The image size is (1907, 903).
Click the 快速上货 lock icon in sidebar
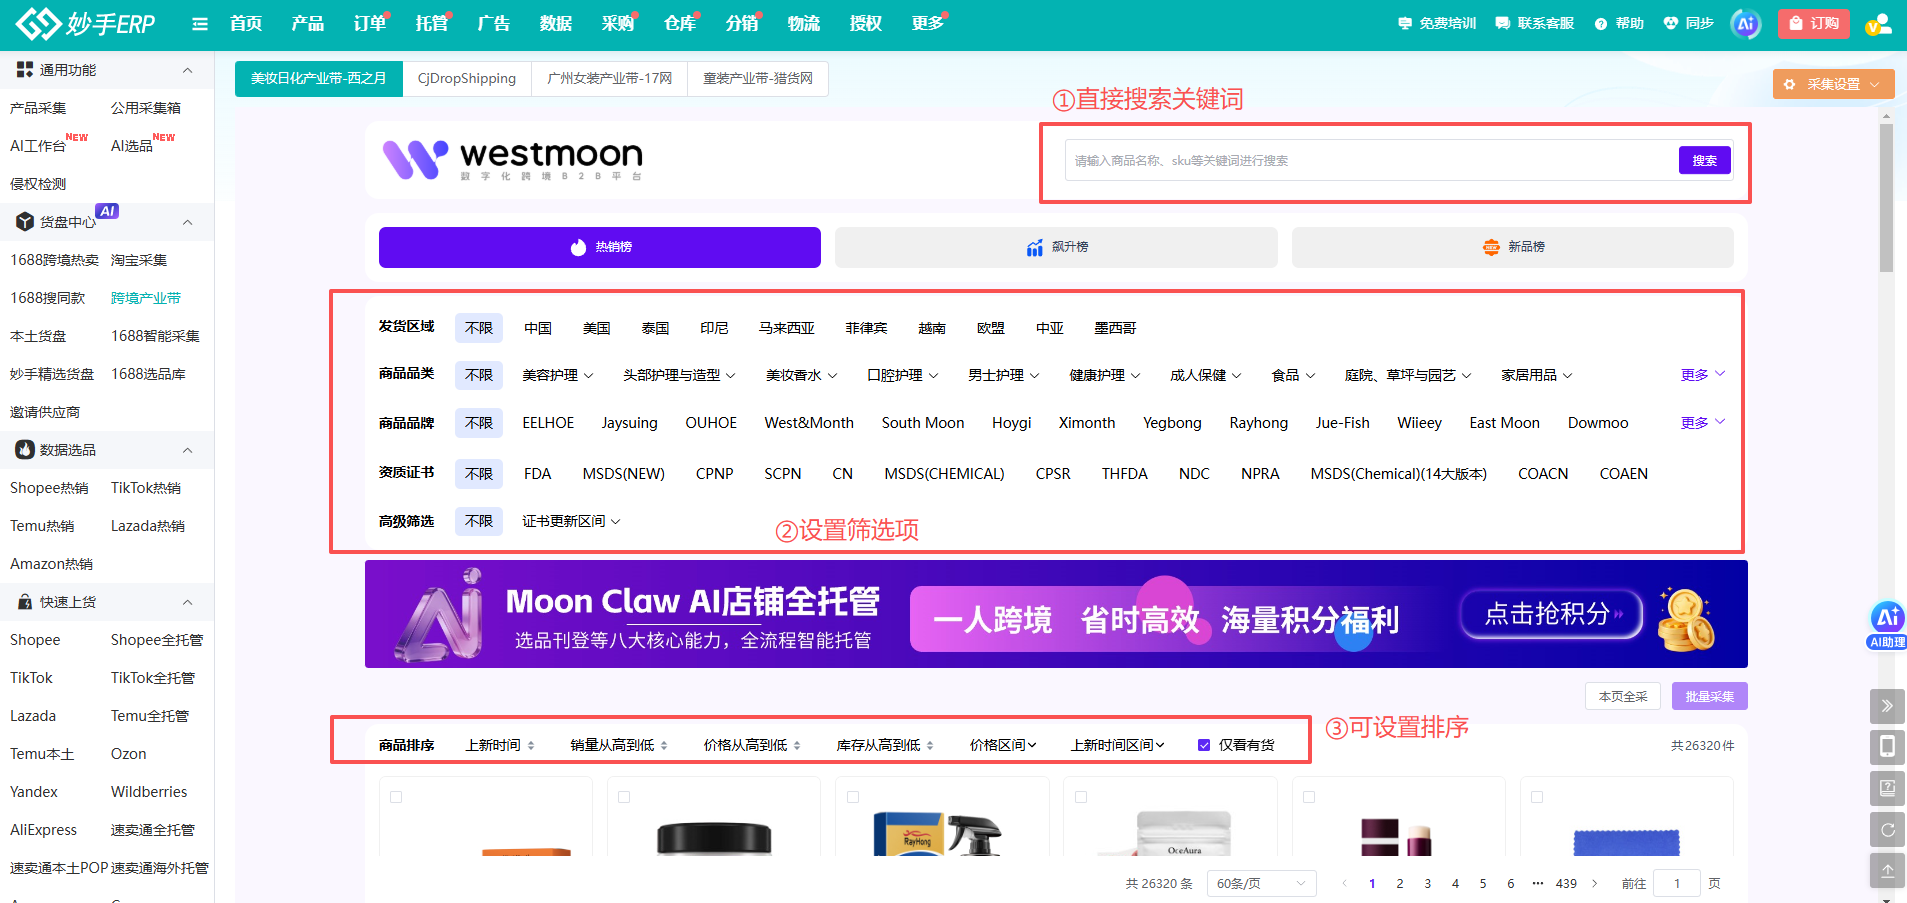point(25,602)
